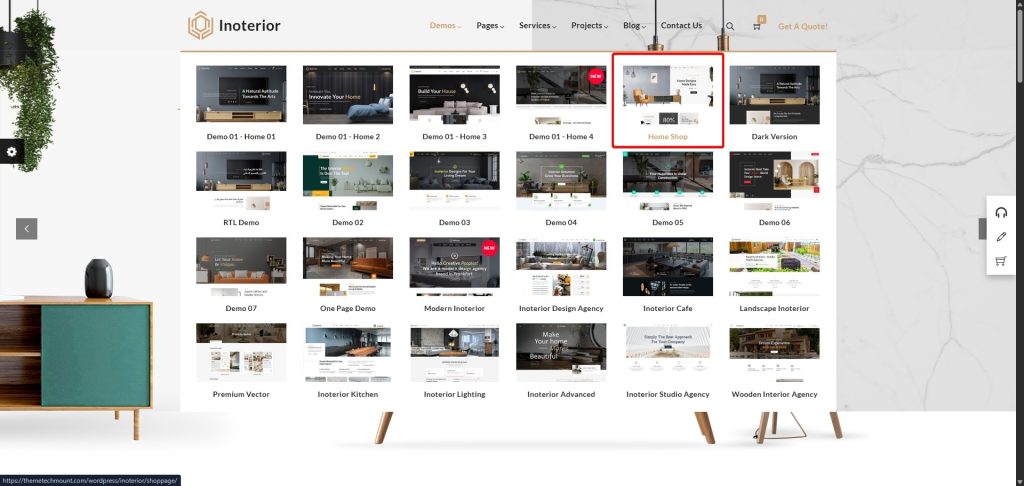Open the Projects menu
The height and width of the screenshot is (486, 1024).
590,26
